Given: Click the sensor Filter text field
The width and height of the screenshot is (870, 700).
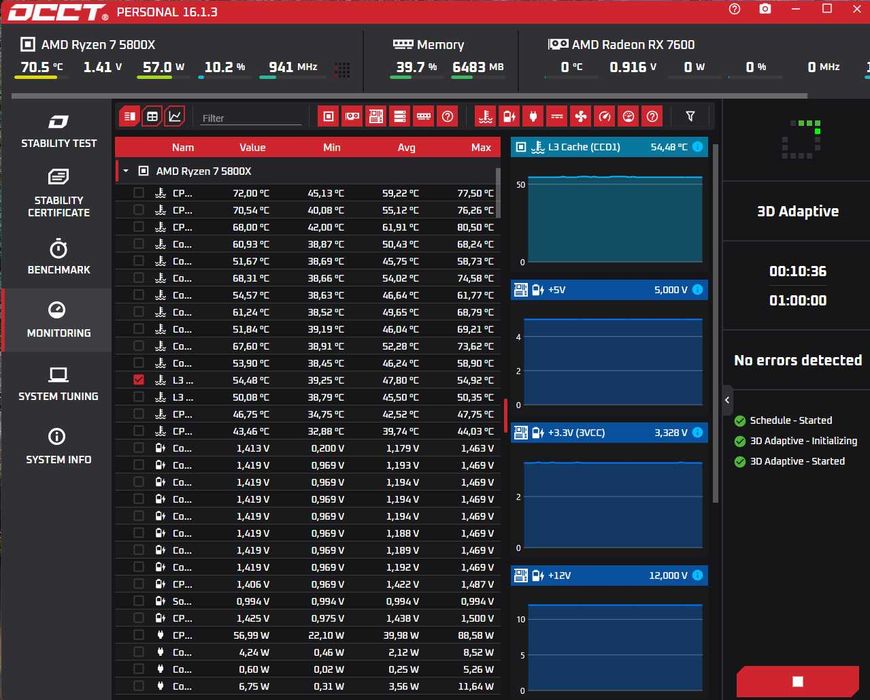Looking at the screenshot, I should click(x=251, y=118).
